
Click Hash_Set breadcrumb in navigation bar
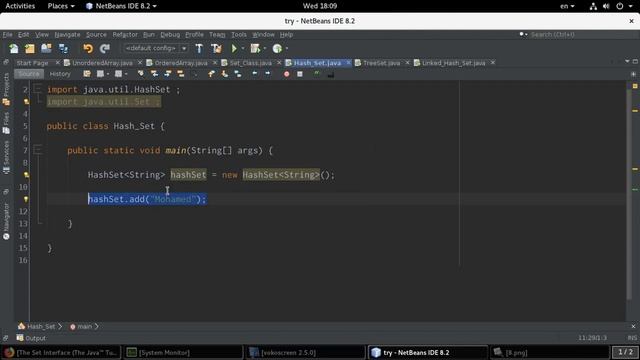click(x=41, y=327)
